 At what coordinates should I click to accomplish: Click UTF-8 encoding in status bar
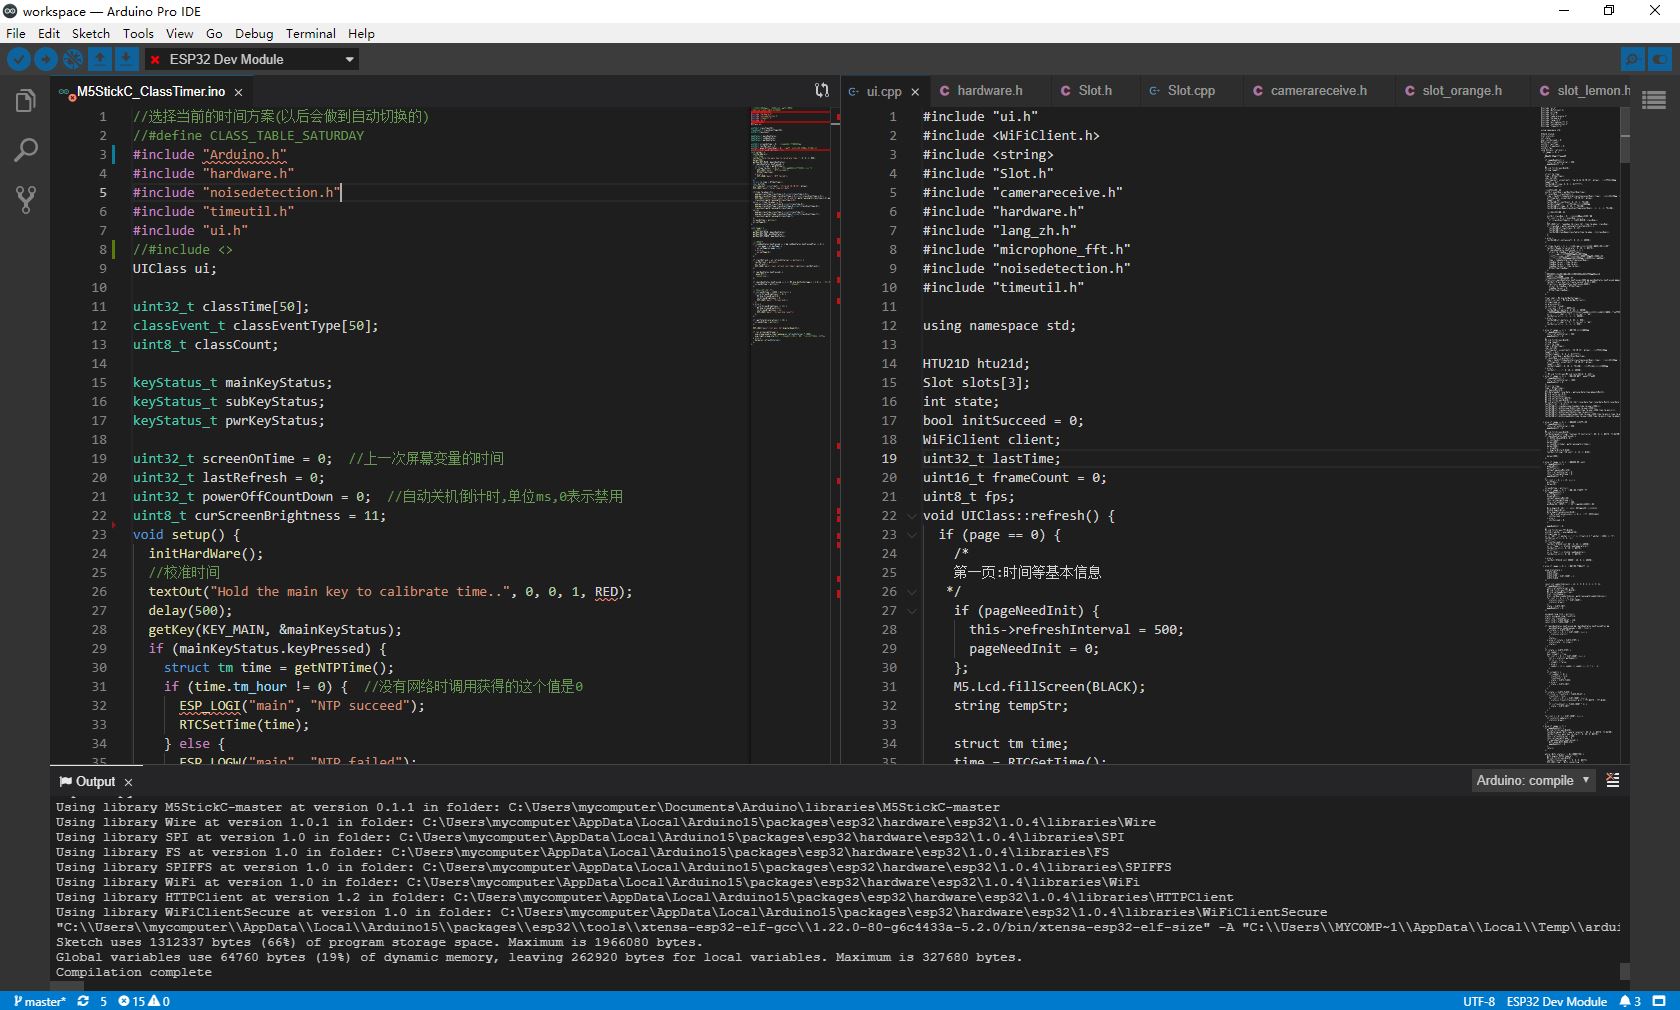coord(1479,1001)
